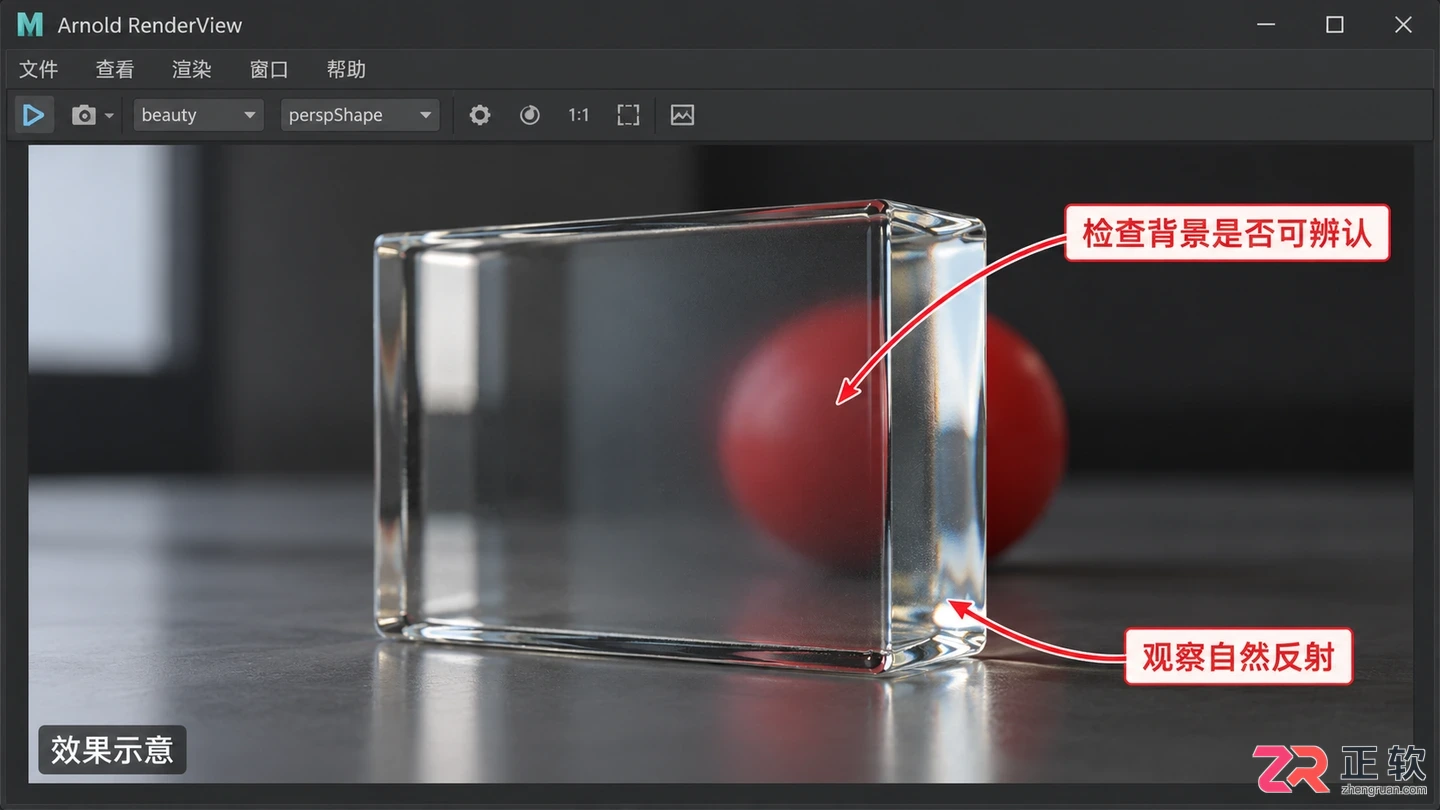Viewport: 1440px width, 810px height.
Task: Open the 渲染 menu
Action: [x=192, y=69]
